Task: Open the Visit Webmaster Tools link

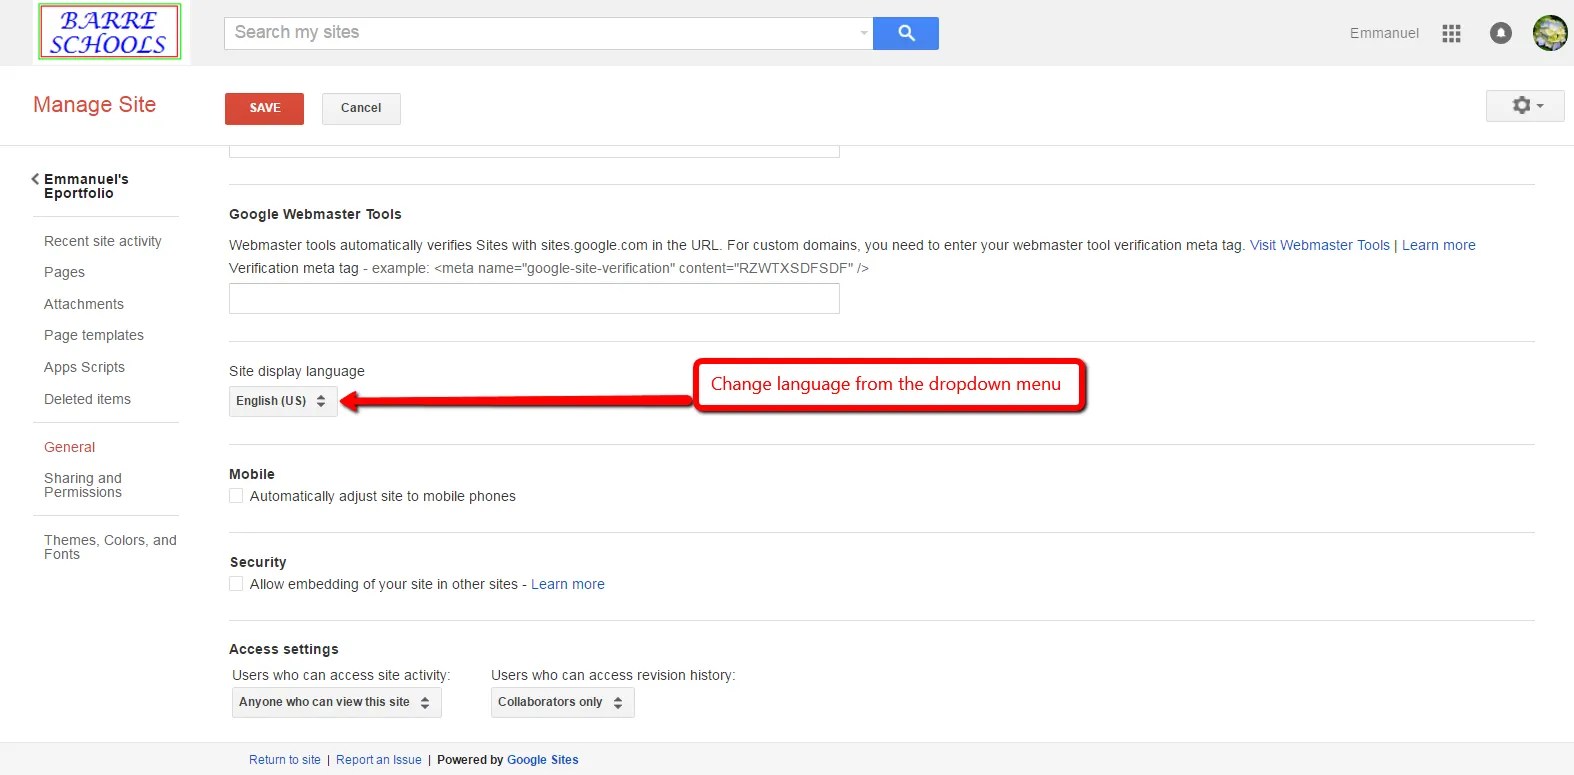Action: tap(1319, 245)
